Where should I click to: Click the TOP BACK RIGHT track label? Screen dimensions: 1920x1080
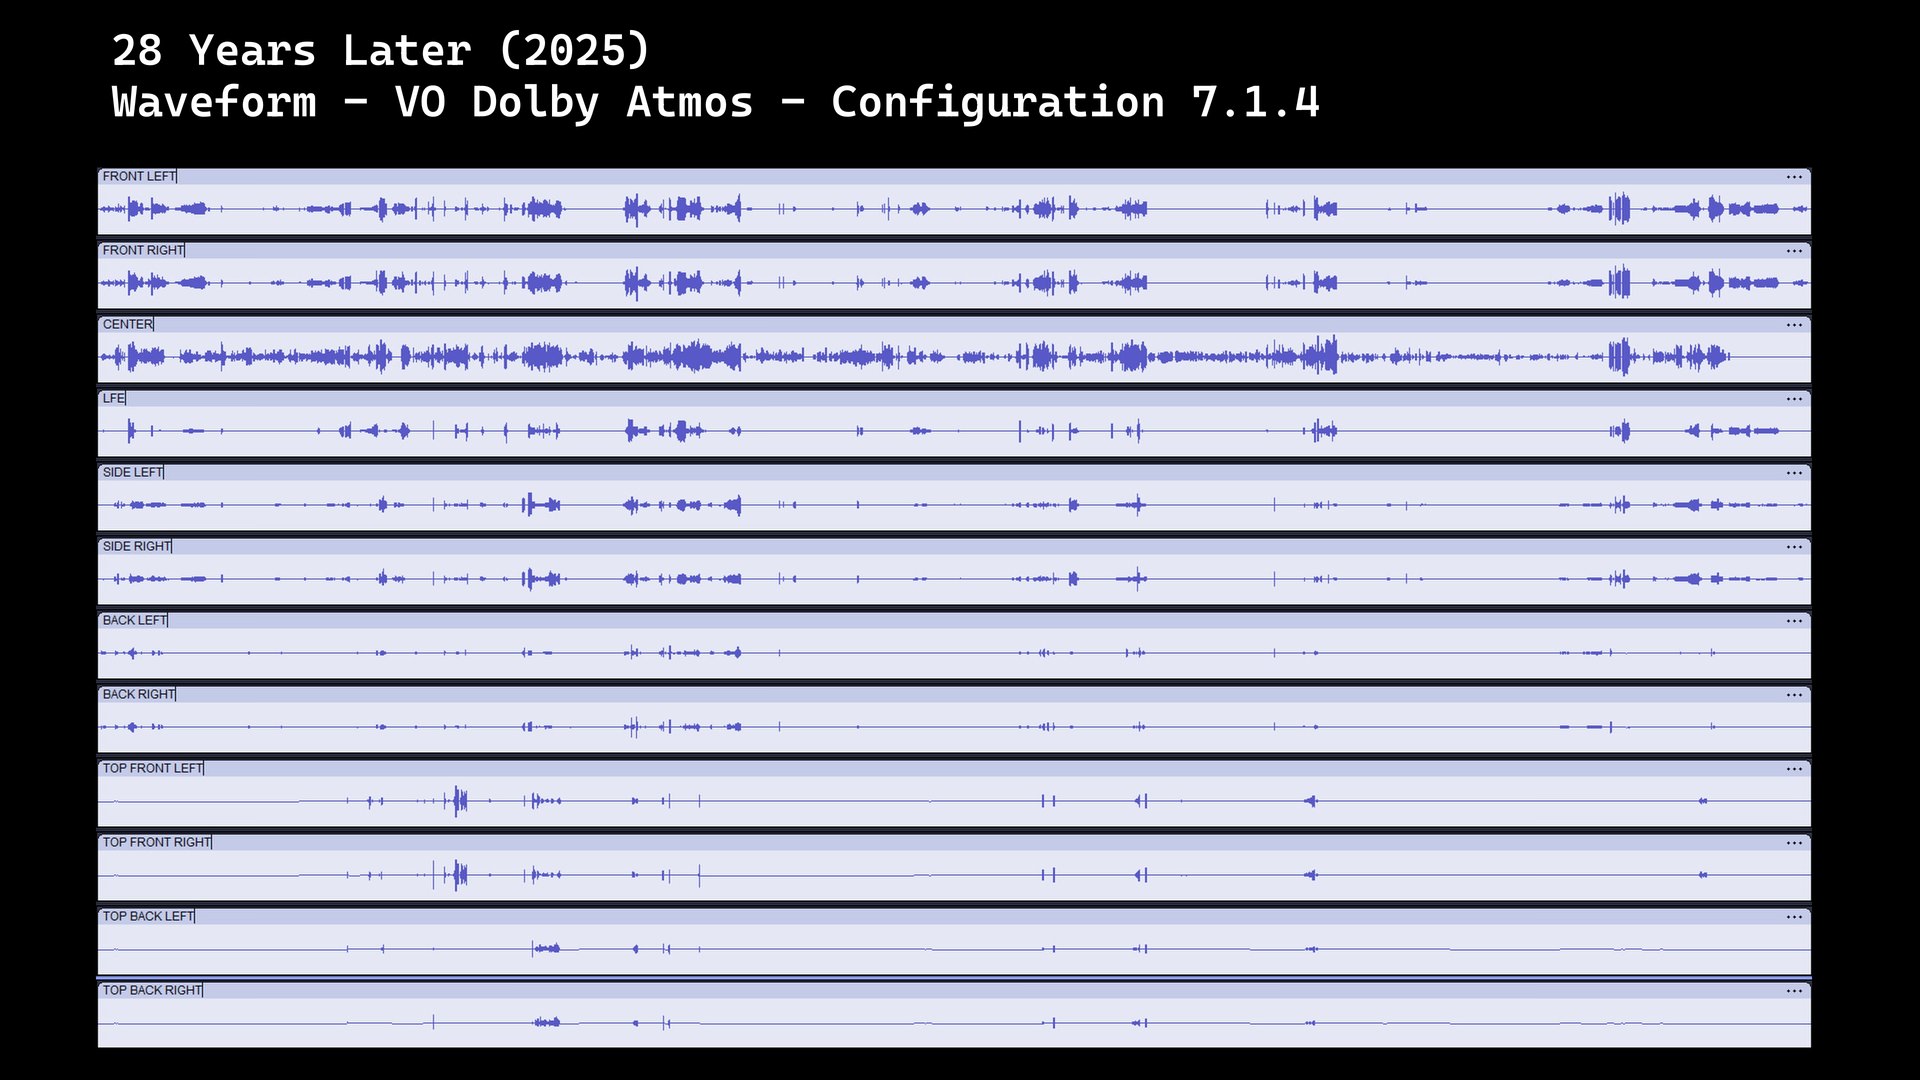click(152, 990)
